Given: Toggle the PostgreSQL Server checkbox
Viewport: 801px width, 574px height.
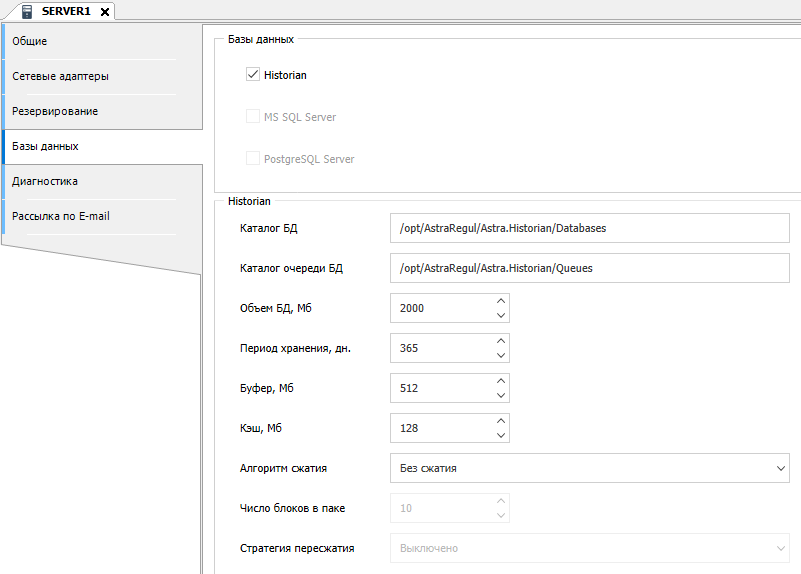Looking at the screenshot, I should tap(253, 159).
